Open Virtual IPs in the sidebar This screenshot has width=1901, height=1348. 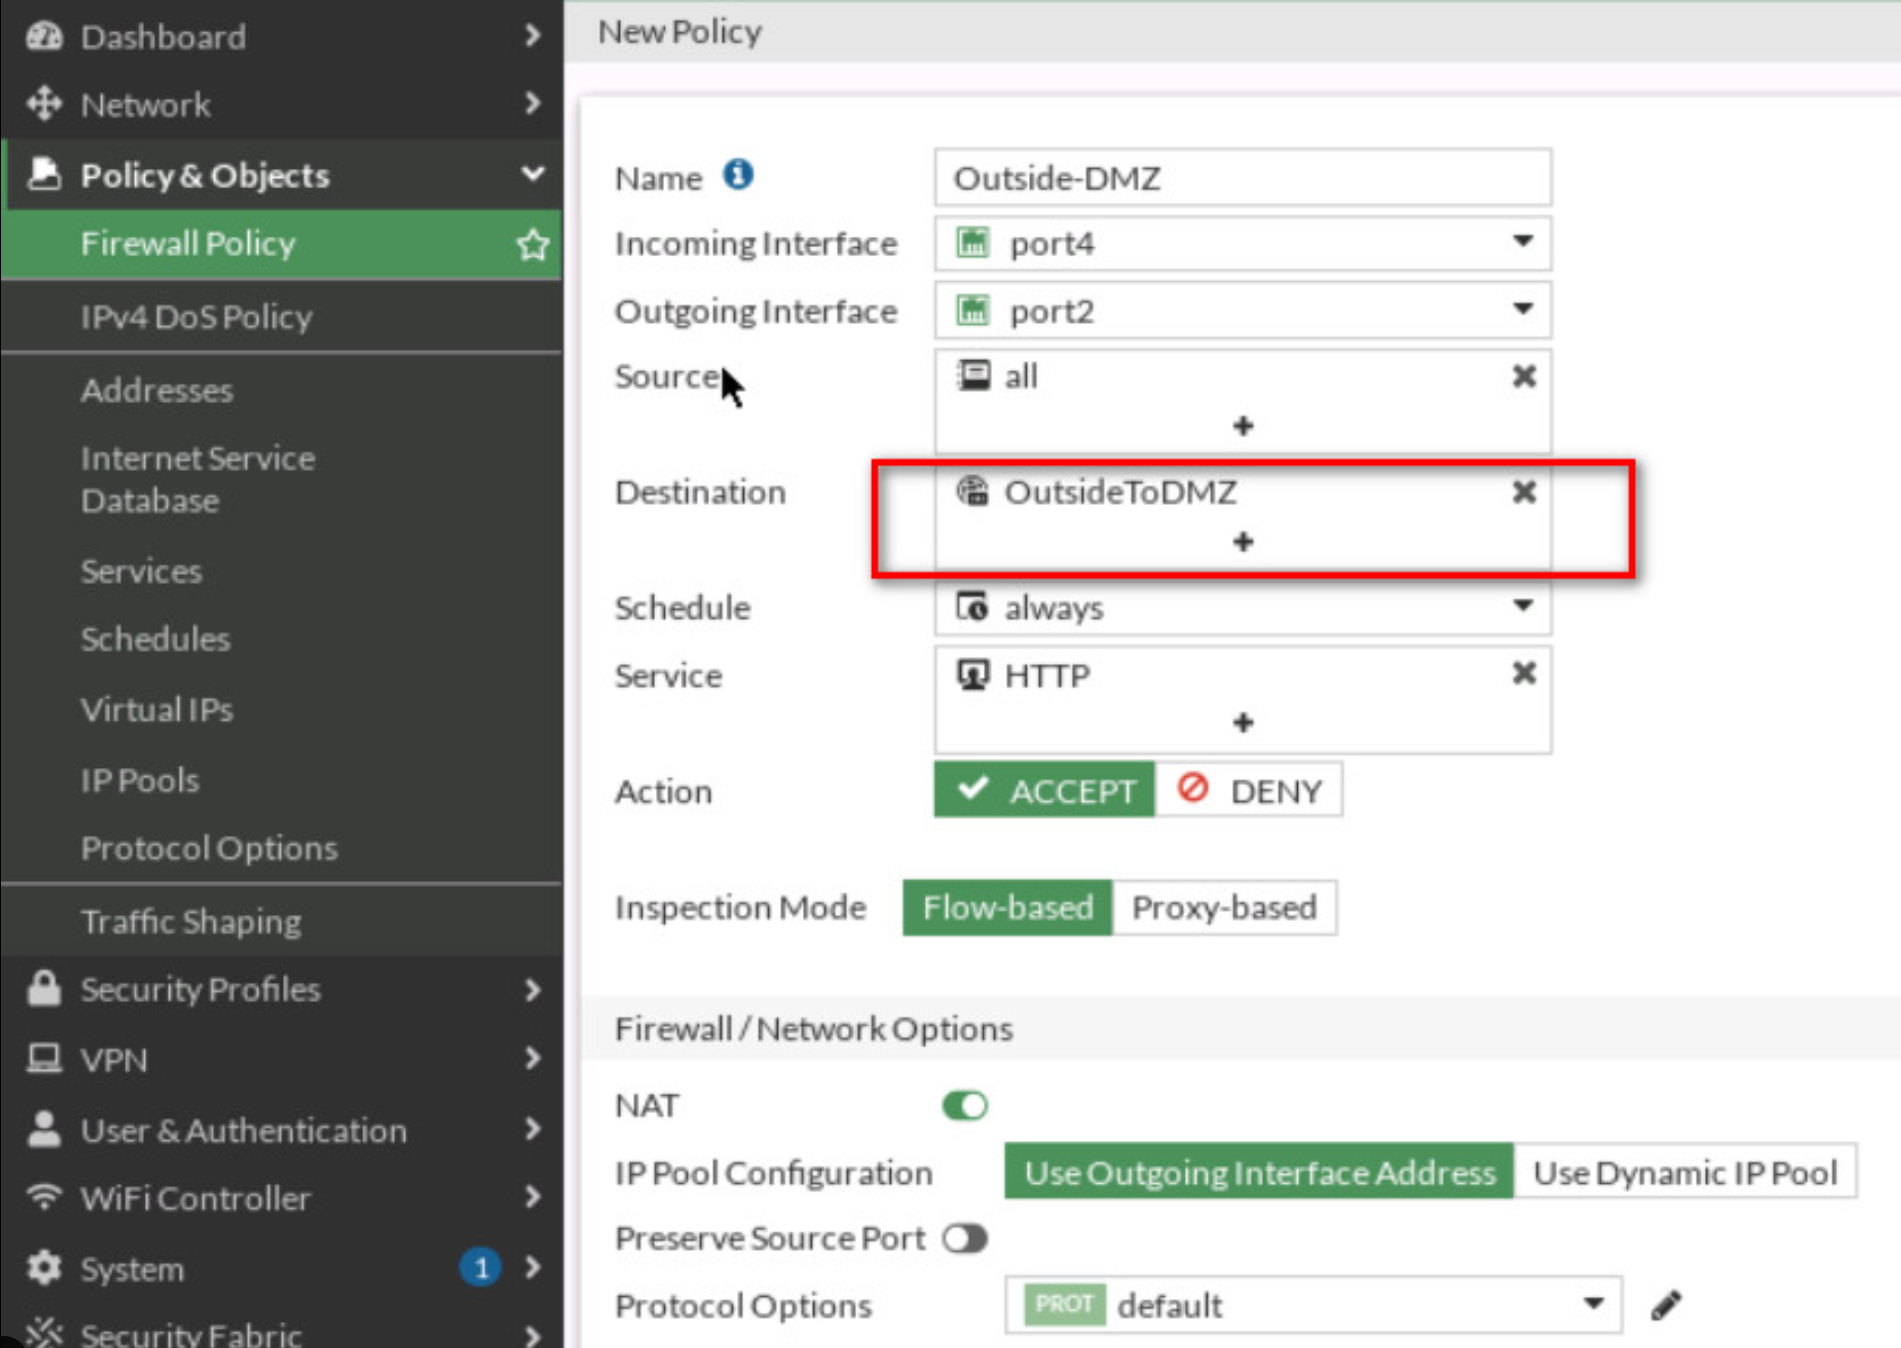(157, 710)
